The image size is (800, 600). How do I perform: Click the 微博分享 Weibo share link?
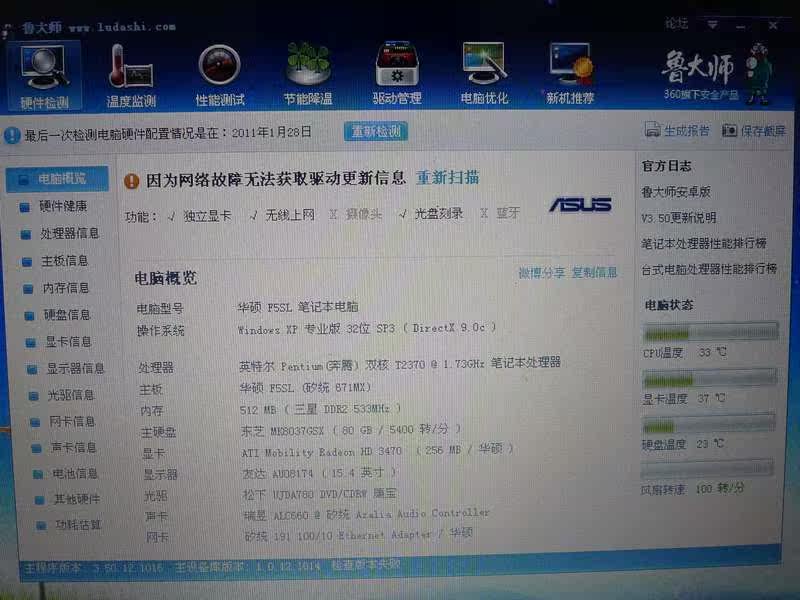542,272
